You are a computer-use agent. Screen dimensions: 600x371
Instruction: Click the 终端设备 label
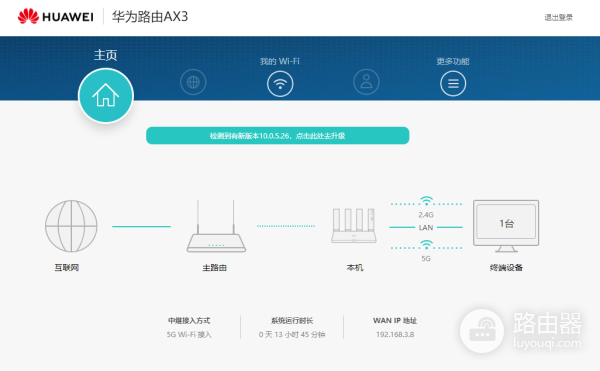506,267
